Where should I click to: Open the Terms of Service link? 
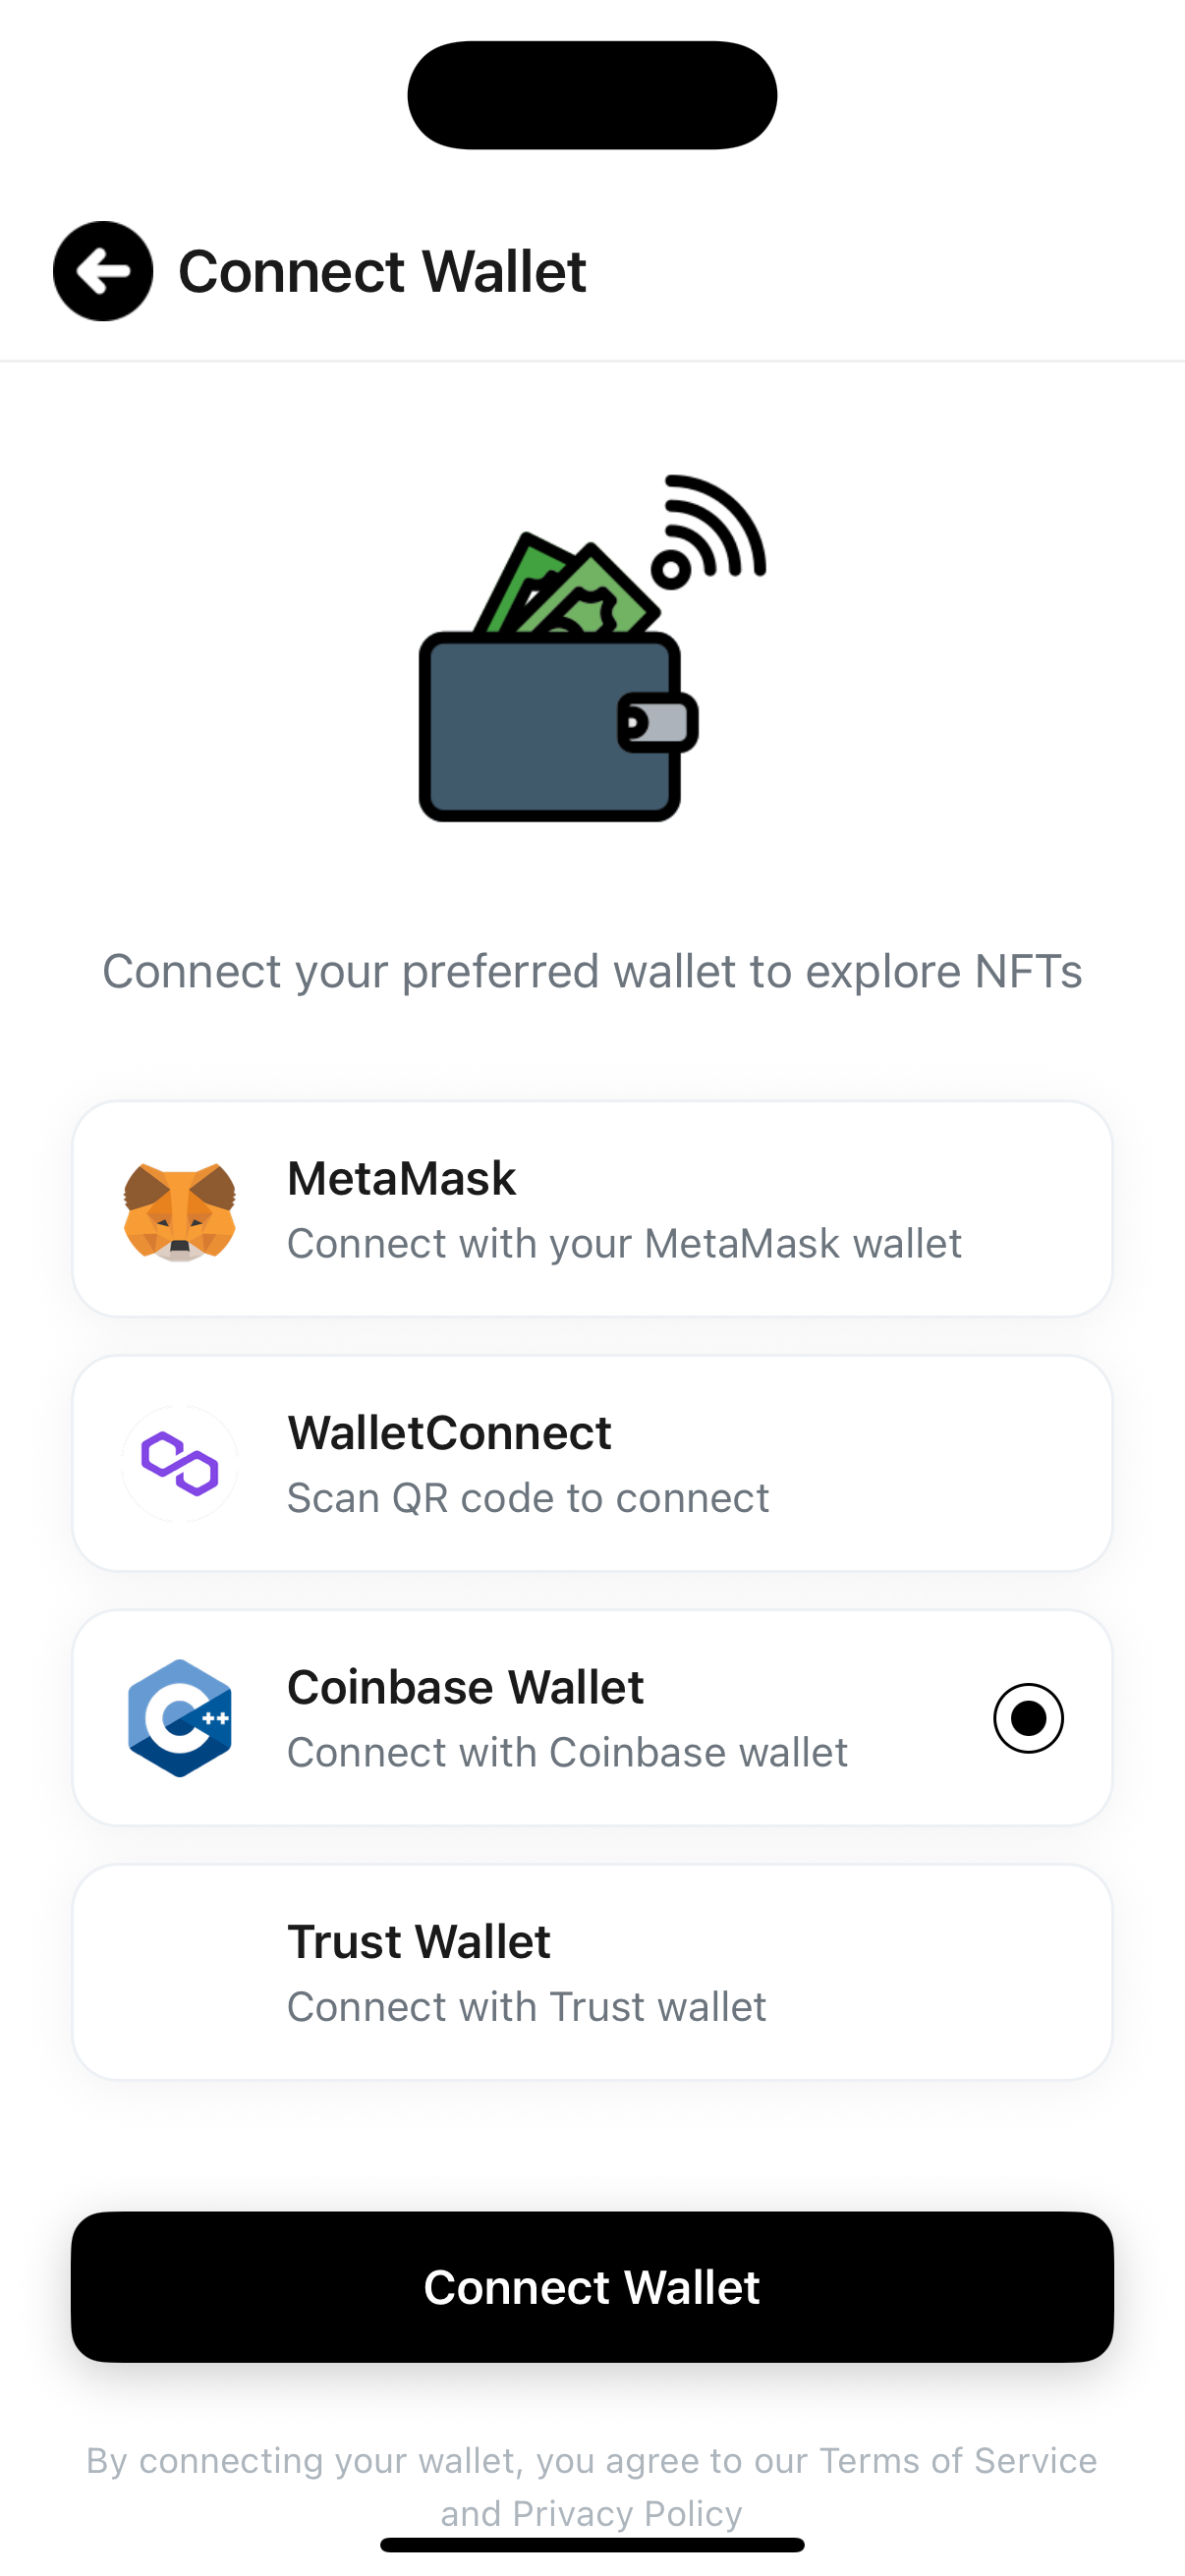(957, 2460)
